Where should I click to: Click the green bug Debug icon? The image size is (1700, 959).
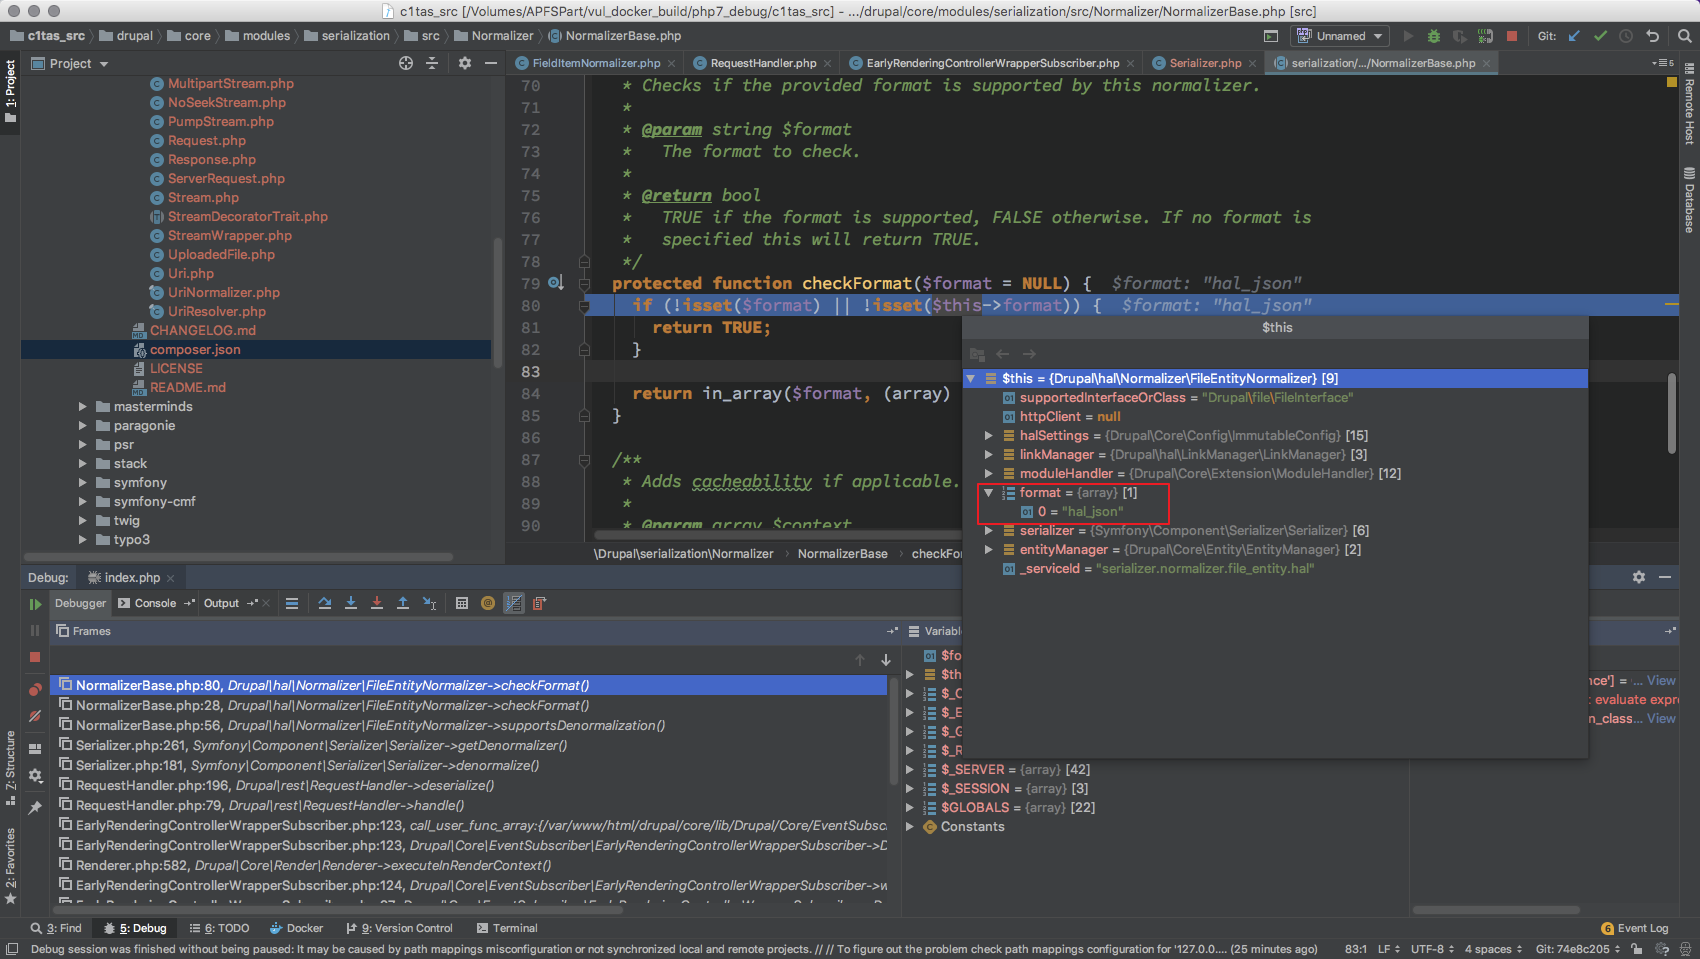coord(1434,36)
